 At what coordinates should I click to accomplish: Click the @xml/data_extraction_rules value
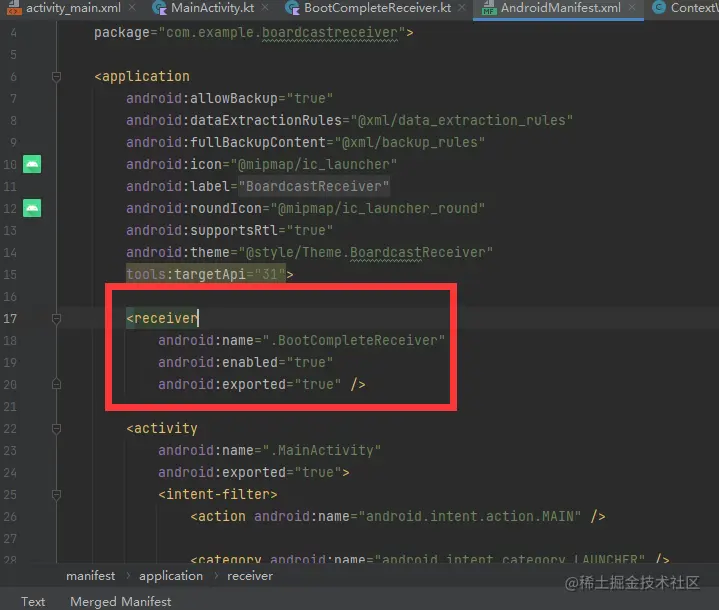click(461, 120)
